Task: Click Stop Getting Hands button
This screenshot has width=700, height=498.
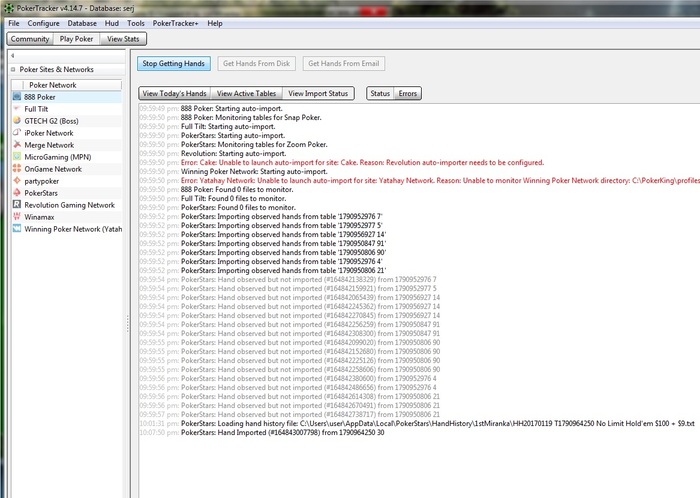Action: coord(174,63)
